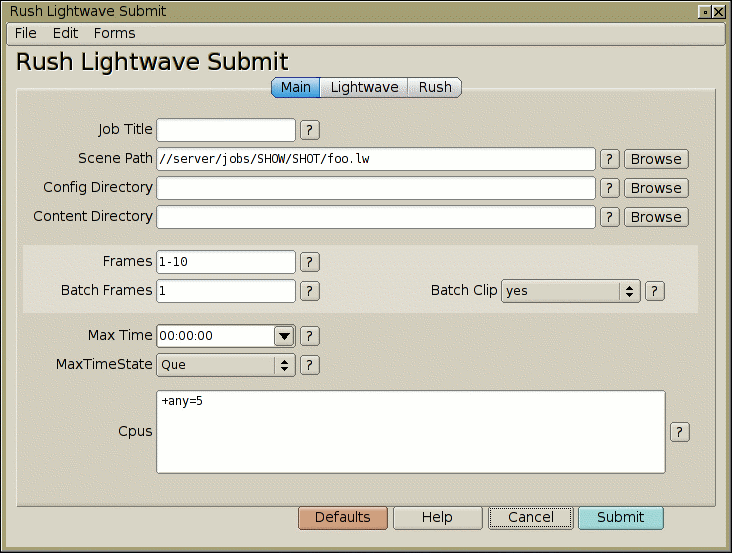This screenshot has width=732, height=553.
Task: Click the Job Title input field
Action: pos(226,130)
